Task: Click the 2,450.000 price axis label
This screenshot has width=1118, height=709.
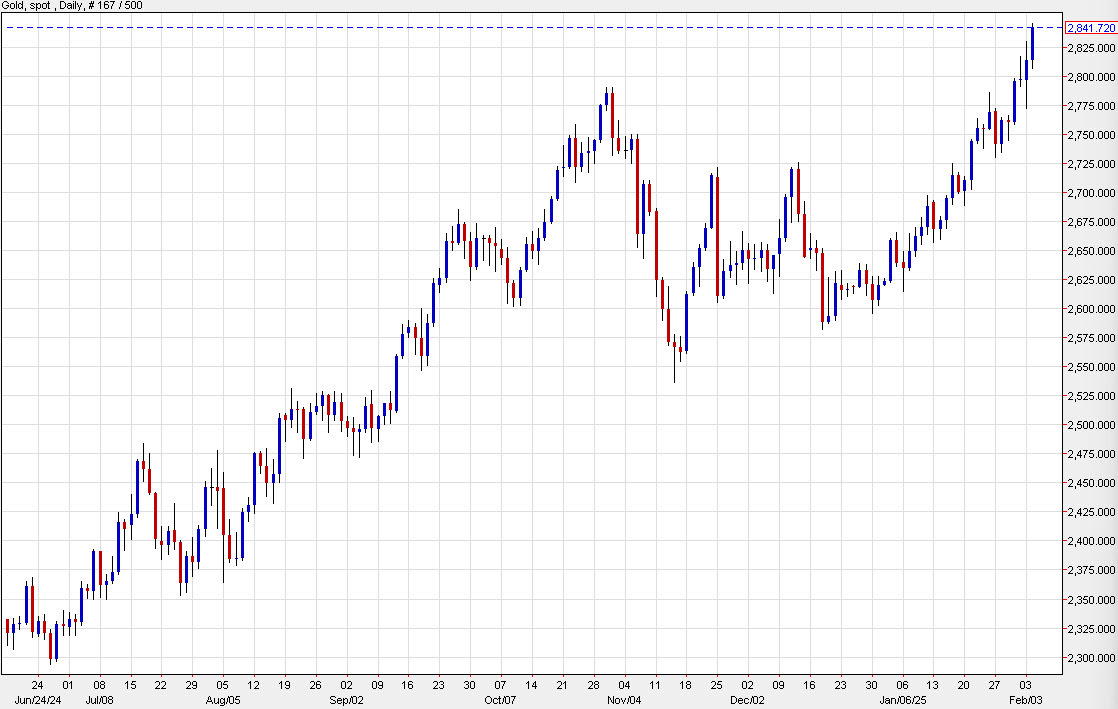Action: pyautogui.click(x=1091, y=484)
